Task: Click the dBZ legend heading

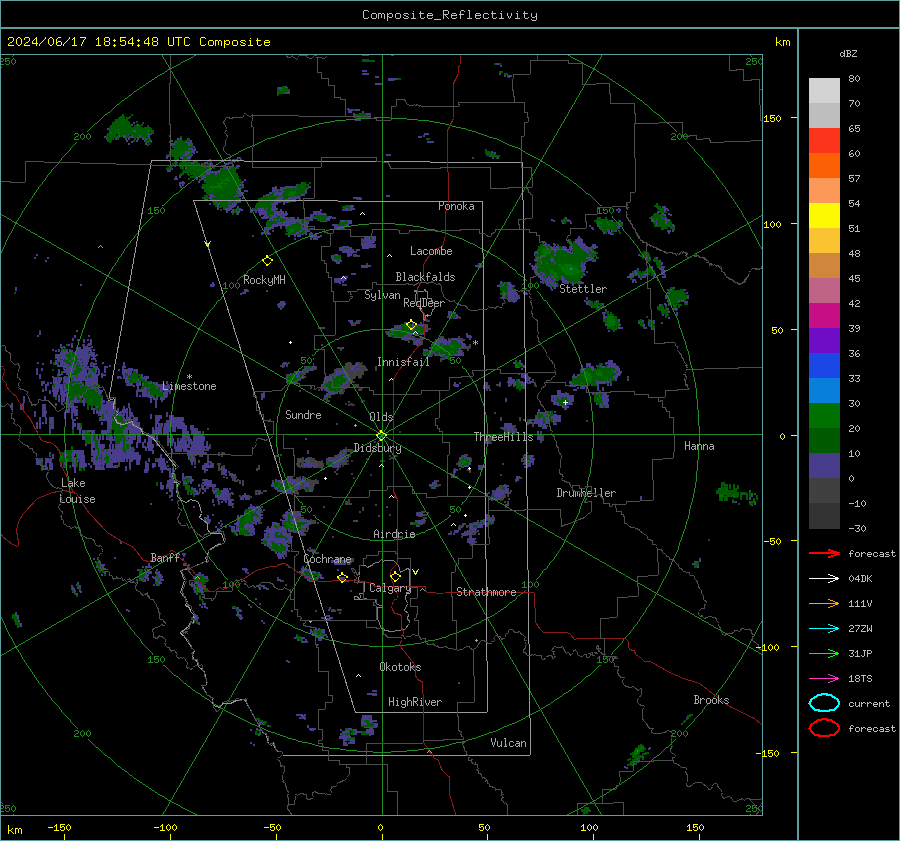Action: 848,53
